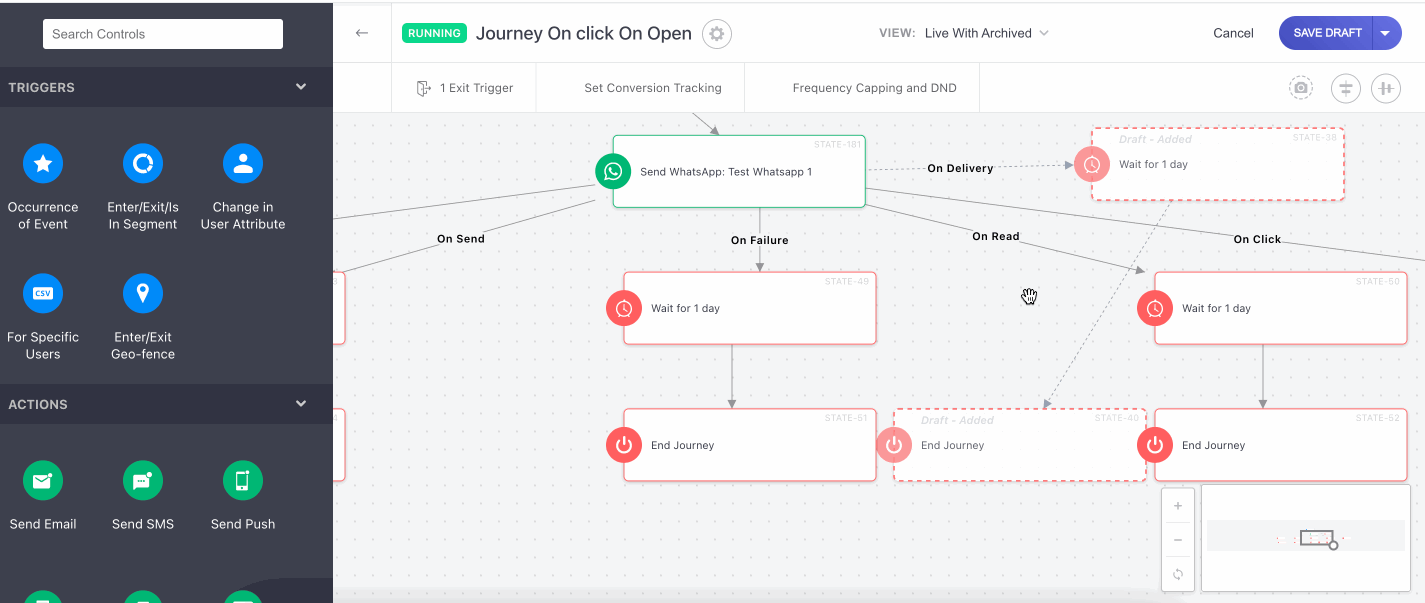
Task: Select the Send Push action icon
Action: (x=243, y=481)
